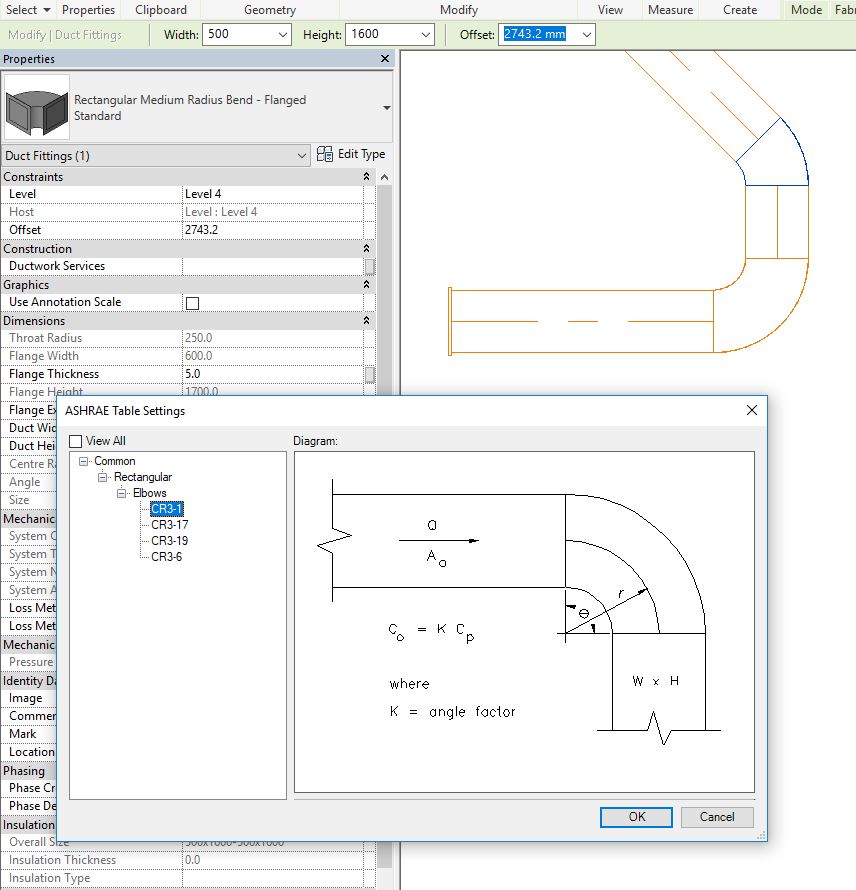Collapse the Graphics section

pos(366,284)
